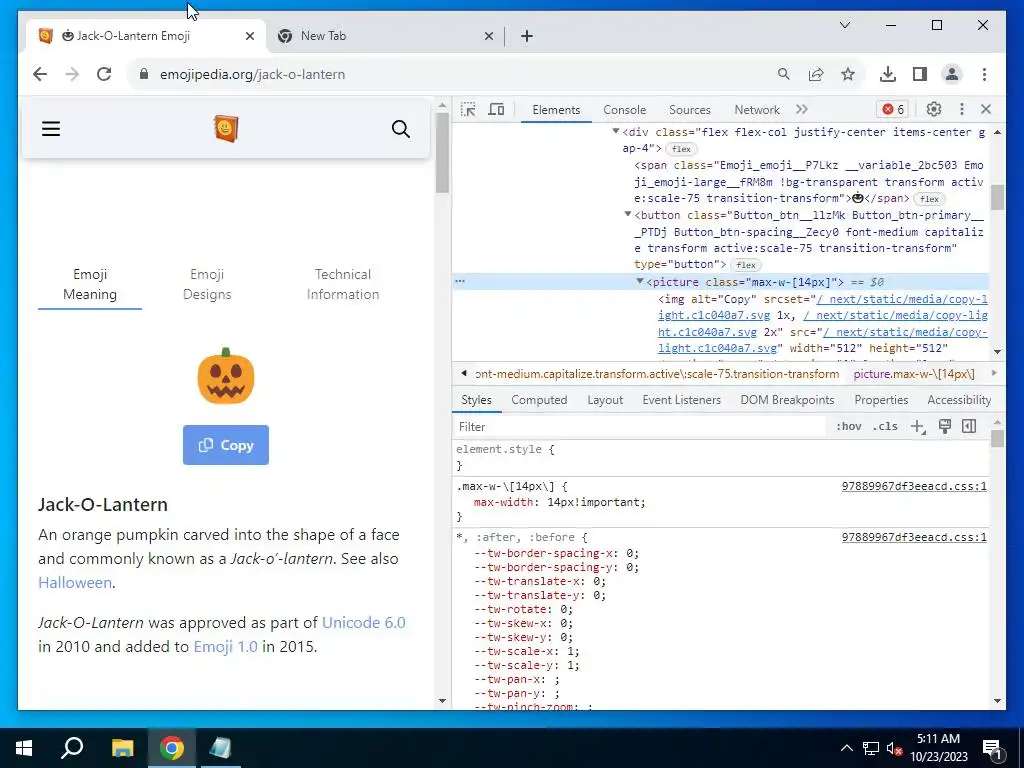Viewport: 1024px width, 768px height.
Task: Click the Emojipedia book logo
Action: [x=226, y=128]
